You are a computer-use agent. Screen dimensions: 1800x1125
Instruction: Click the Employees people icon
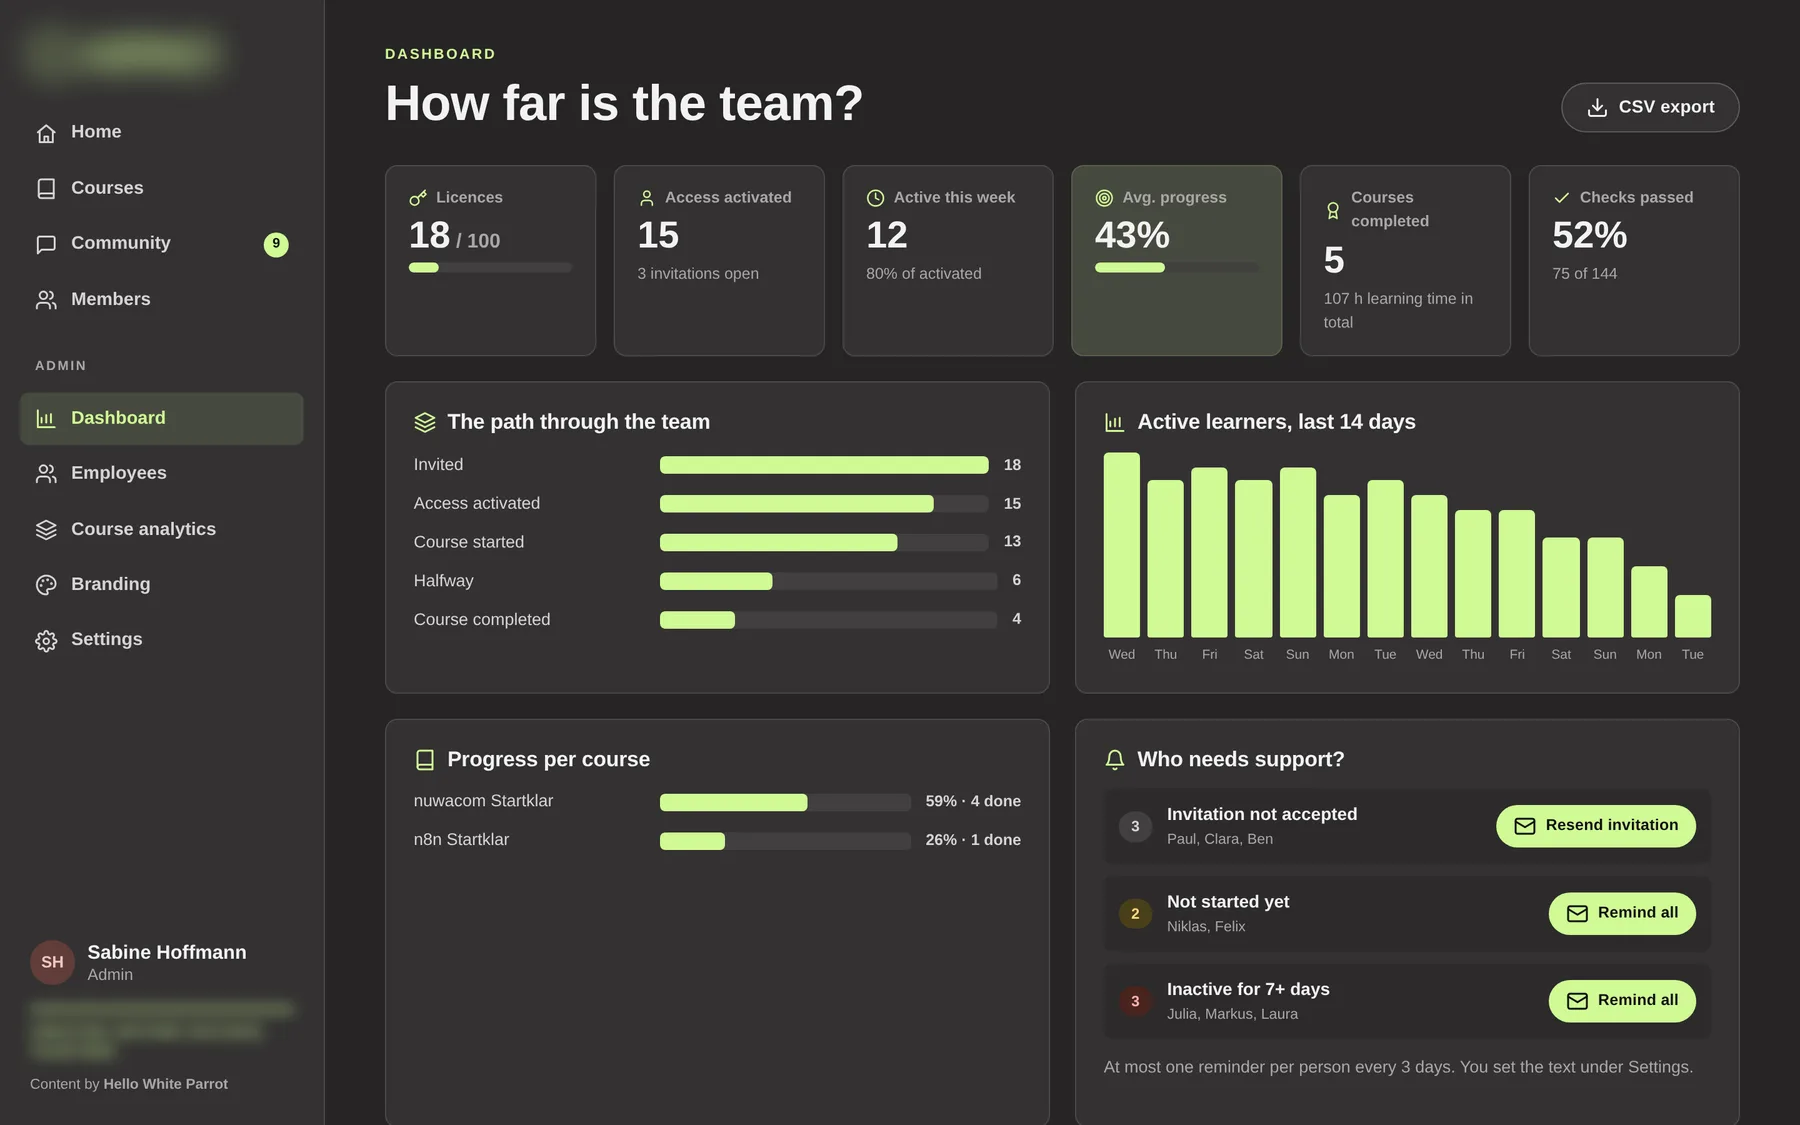tap(46, 474)
